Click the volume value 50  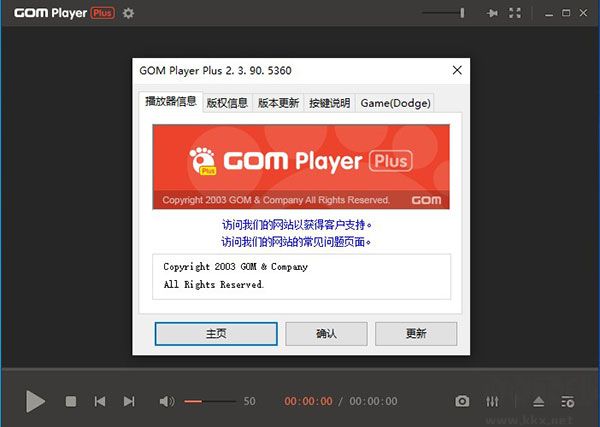tap(249, 401)
